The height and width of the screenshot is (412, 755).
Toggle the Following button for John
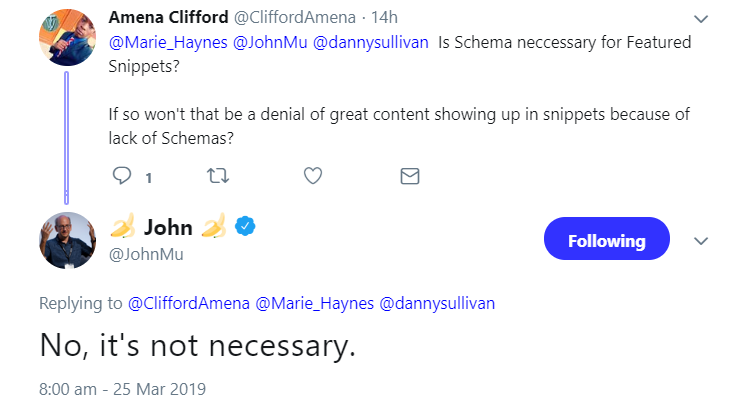[606, 241]
